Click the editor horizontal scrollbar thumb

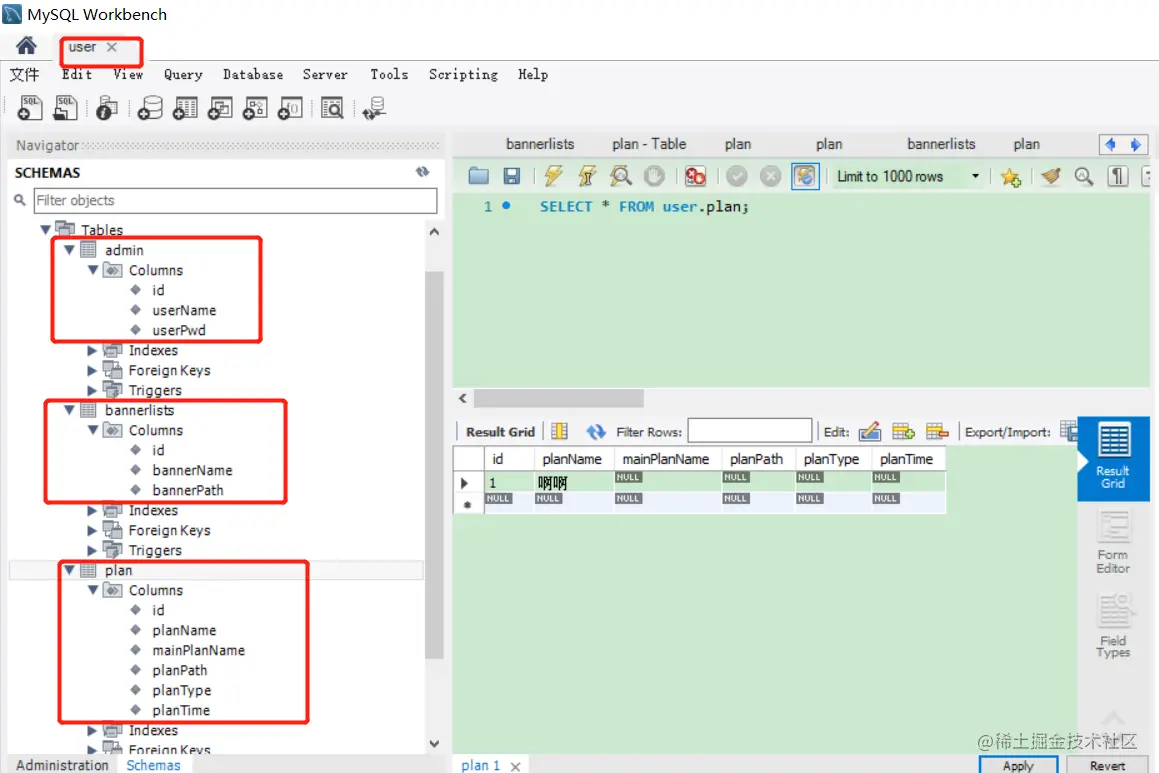coord(558,398)
